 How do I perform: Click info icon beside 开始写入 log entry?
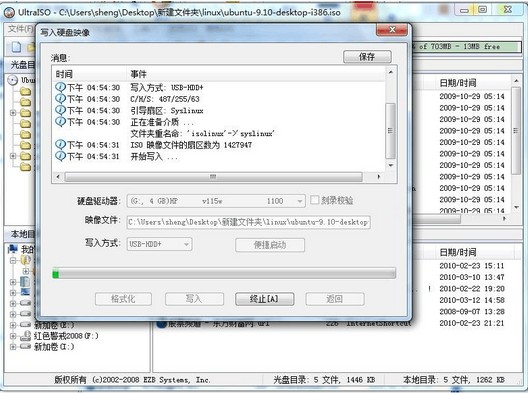[60, 156]
